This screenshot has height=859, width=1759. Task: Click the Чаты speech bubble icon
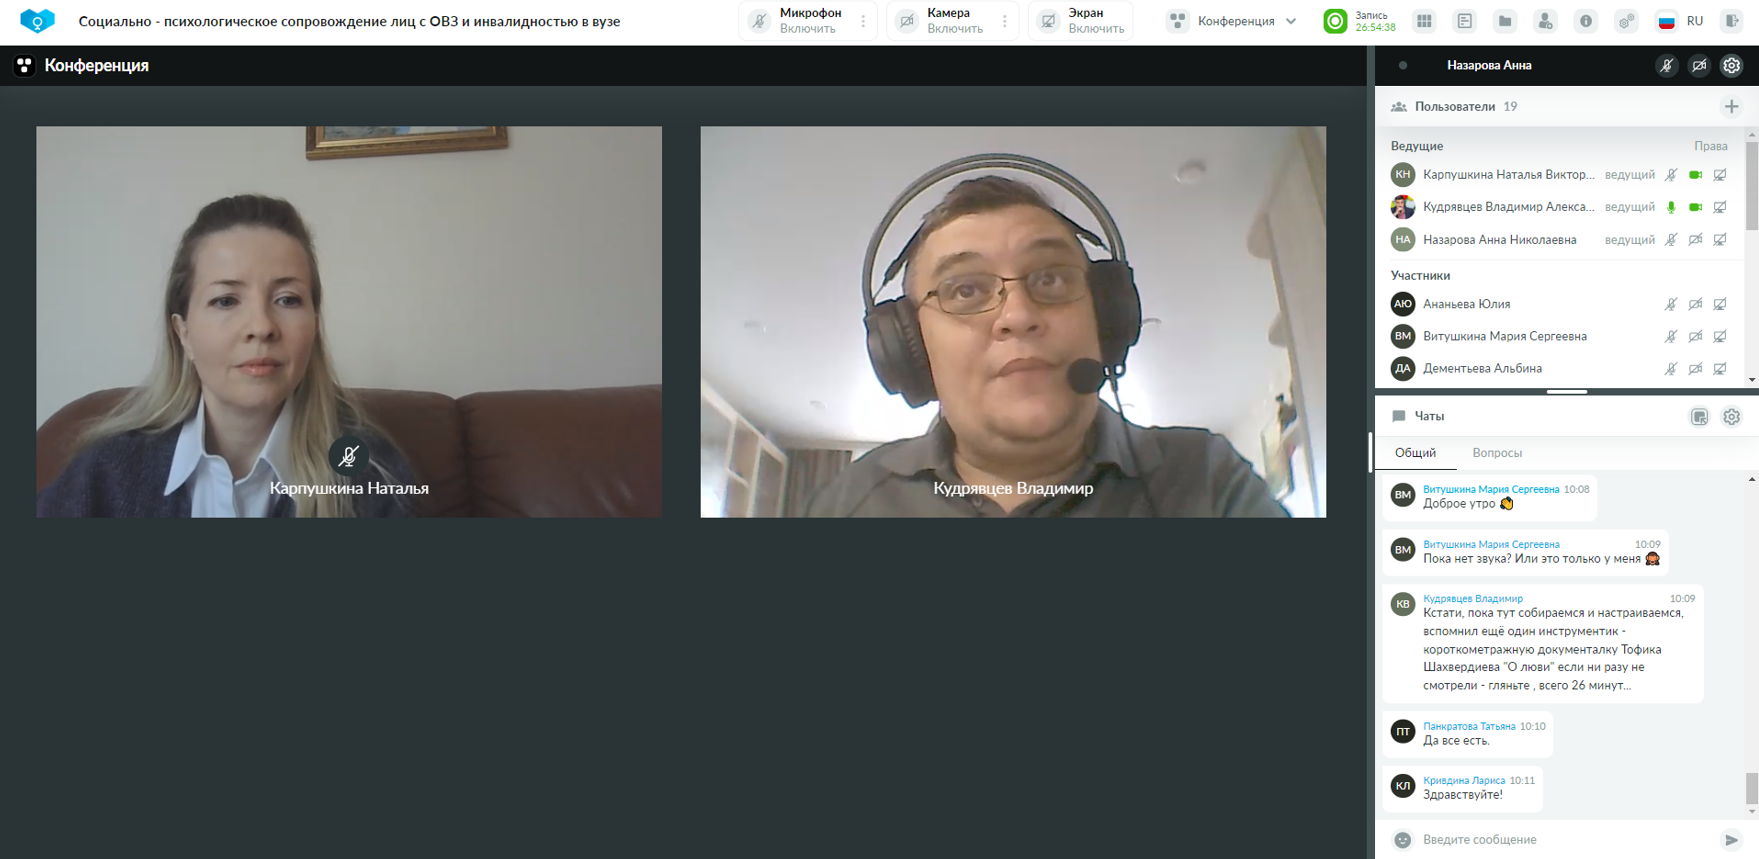[x=1399, y=416]
